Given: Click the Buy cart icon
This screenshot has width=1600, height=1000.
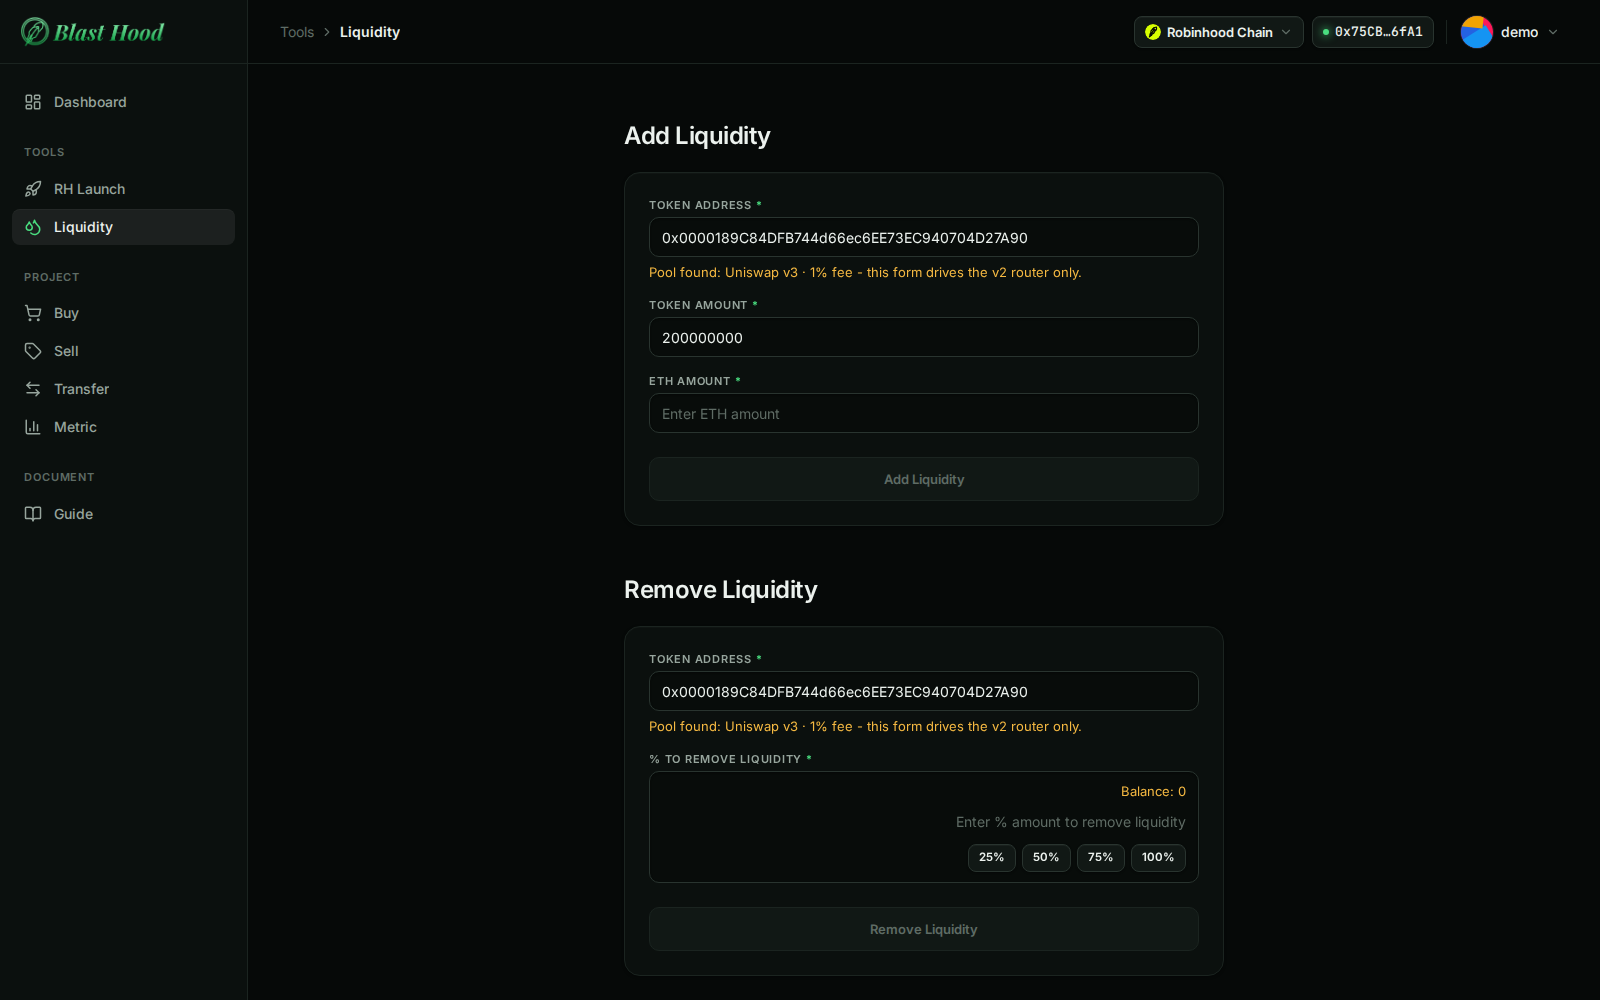Looking at the screenshot, I should tap(33, 313).
